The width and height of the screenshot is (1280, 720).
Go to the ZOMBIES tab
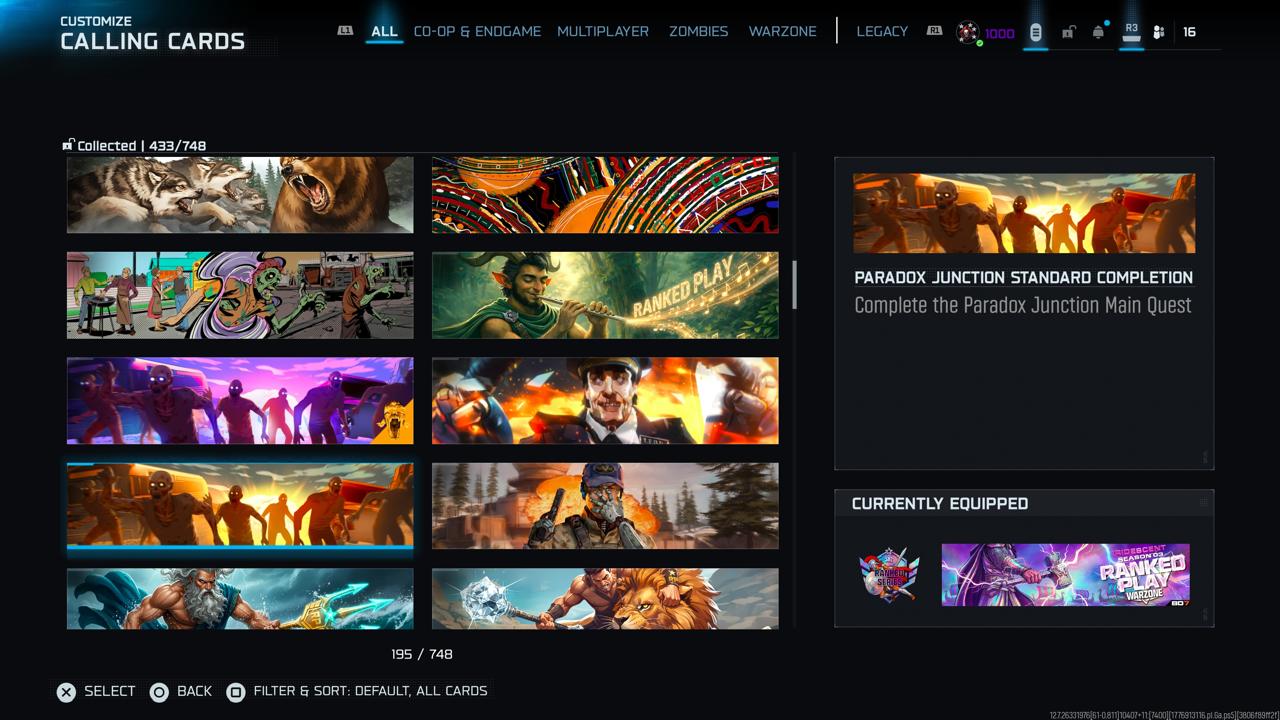(x=698, y=31)
